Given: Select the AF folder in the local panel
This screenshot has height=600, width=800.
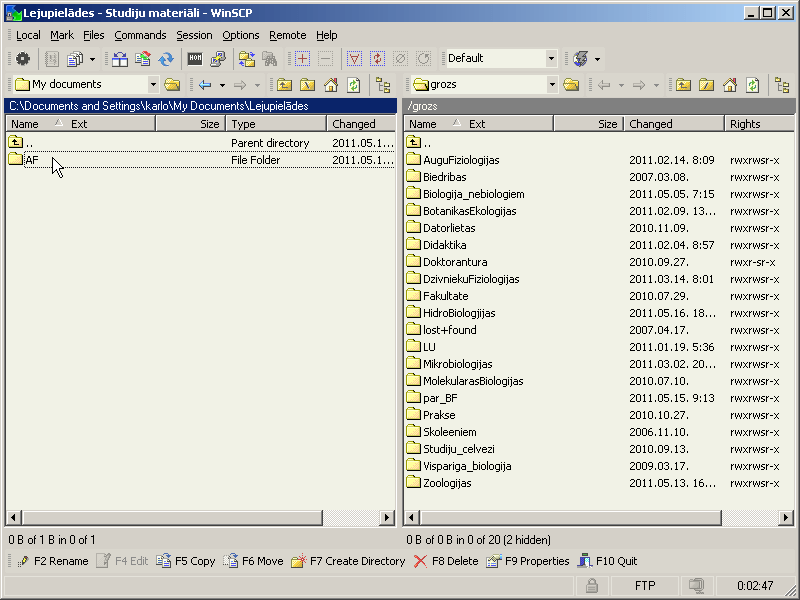Looking at the screenshot, I should pos(31,160).
